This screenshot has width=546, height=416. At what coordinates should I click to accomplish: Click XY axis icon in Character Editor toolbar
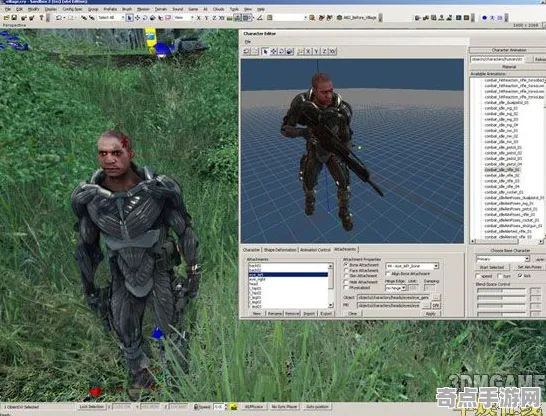tap(333, 52)
